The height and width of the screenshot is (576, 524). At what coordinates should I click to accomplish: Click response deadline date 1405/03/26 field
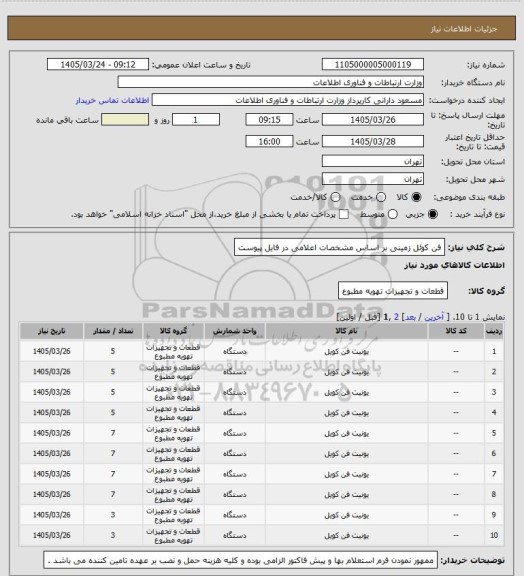[x=373, y=120]
